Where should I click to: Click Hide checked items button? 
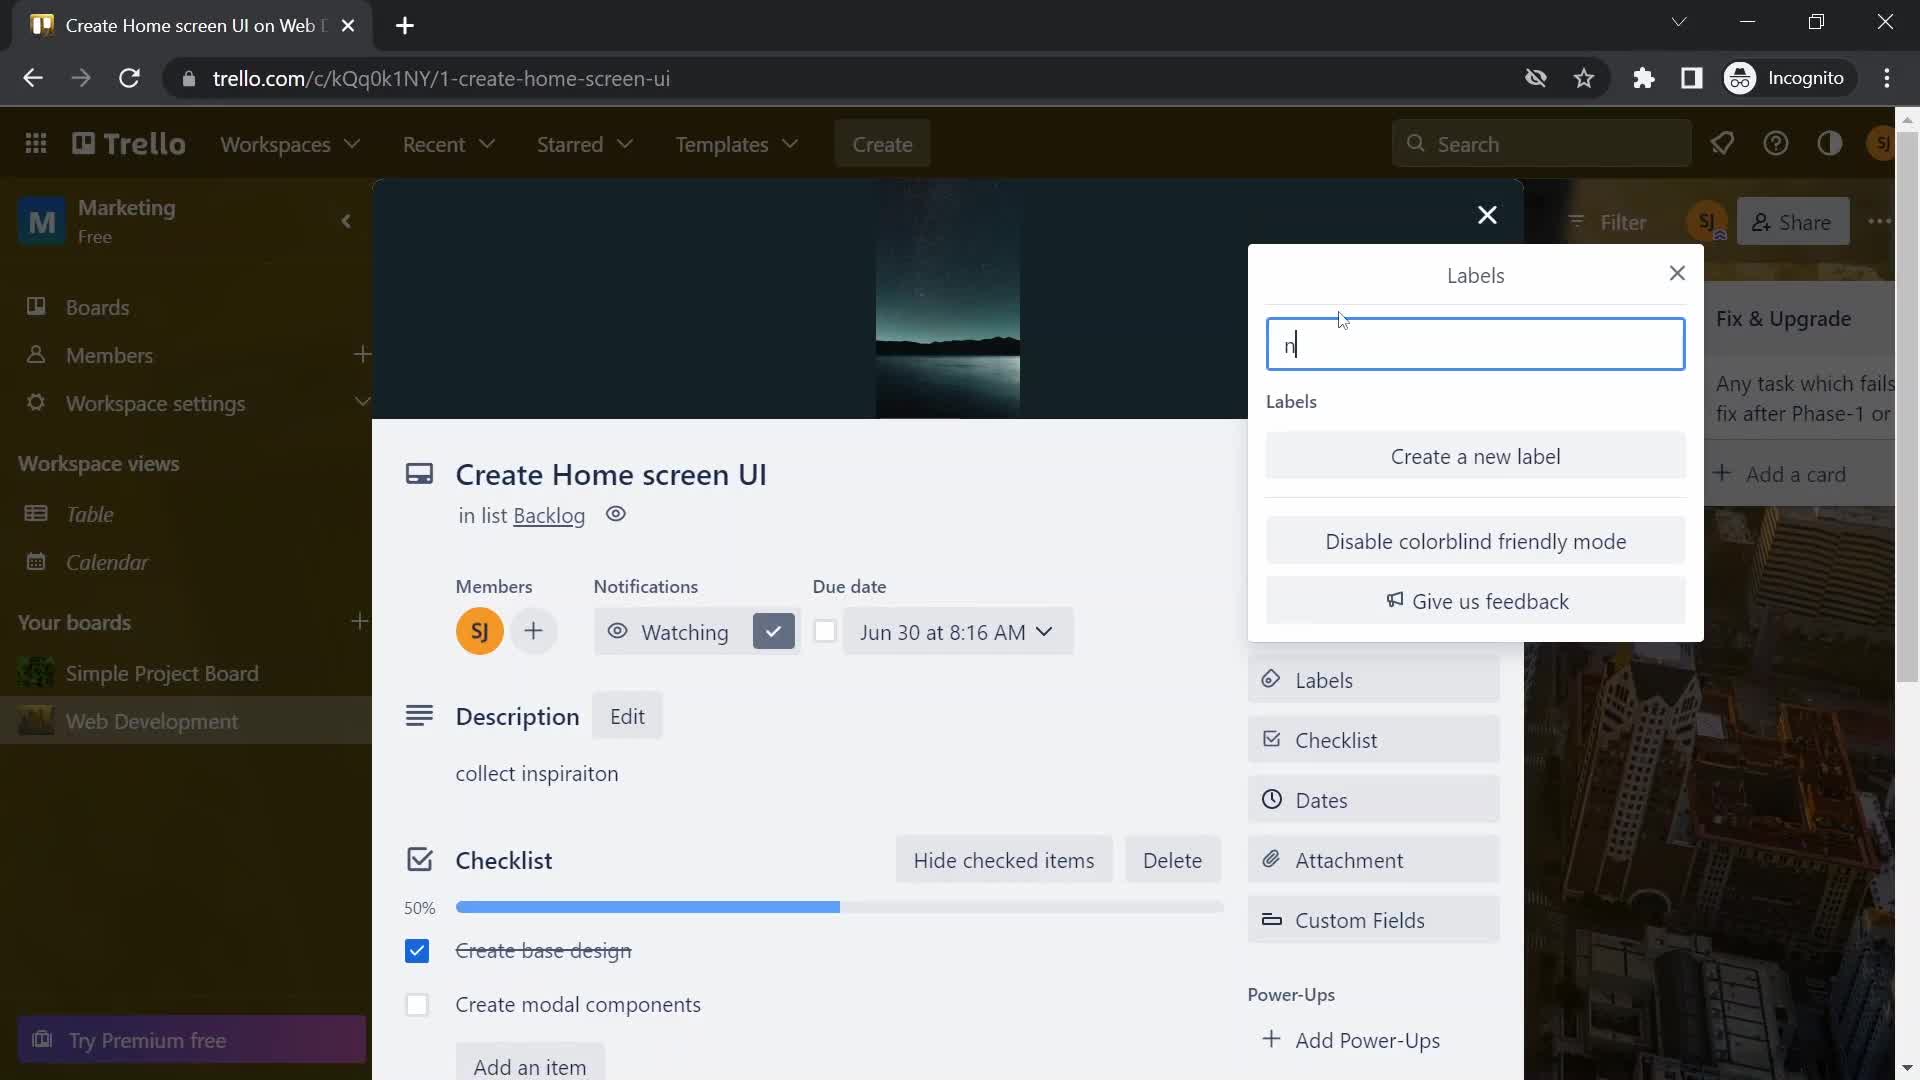pyautogui.click(x=1004, y=858)
